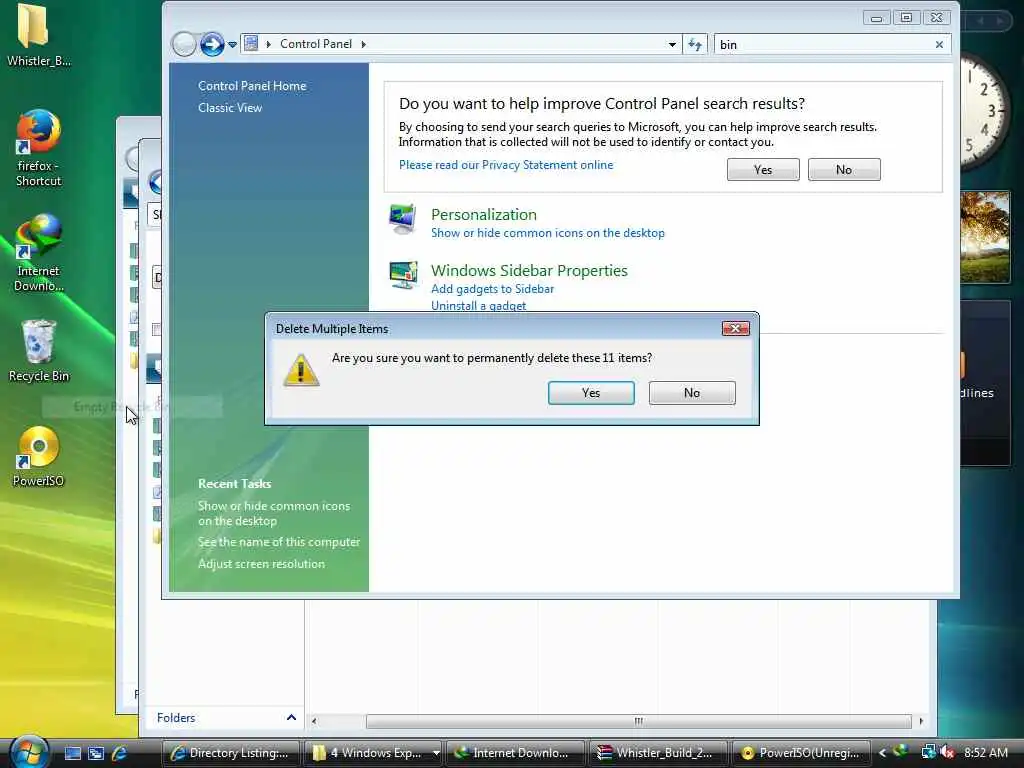
Task: Click the horizontal scrollbar thumb in Explorer
Action: 638,721
